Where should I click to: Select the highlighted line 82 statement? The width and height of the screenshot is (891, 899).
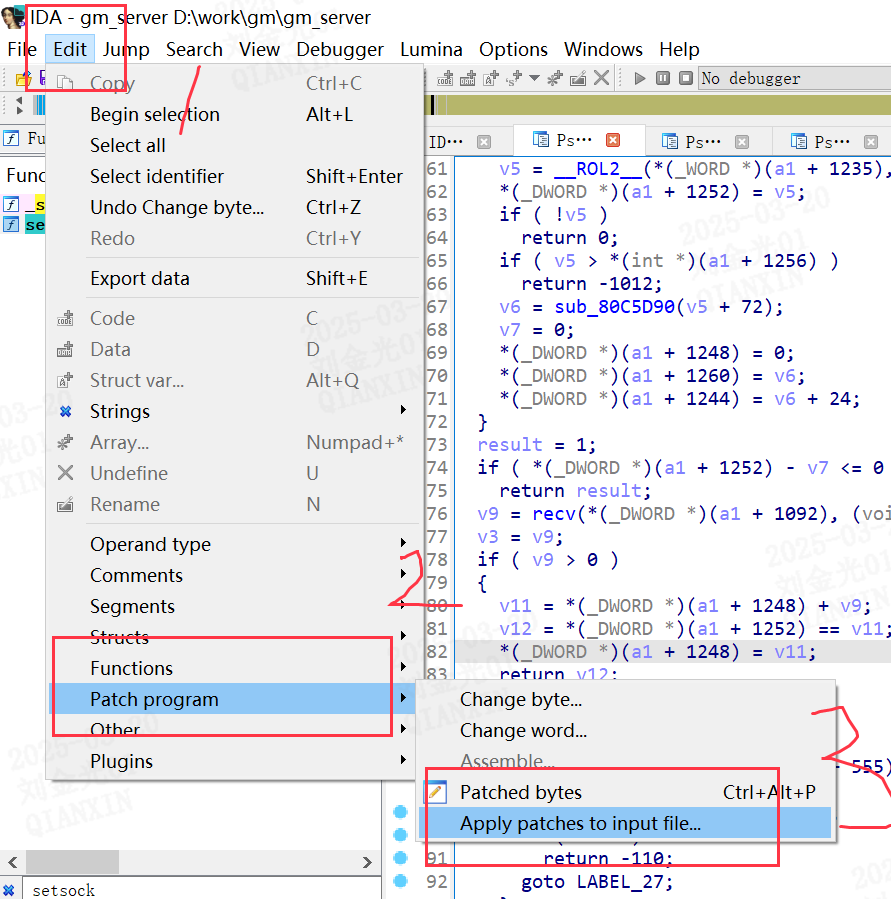click(656, 652)
